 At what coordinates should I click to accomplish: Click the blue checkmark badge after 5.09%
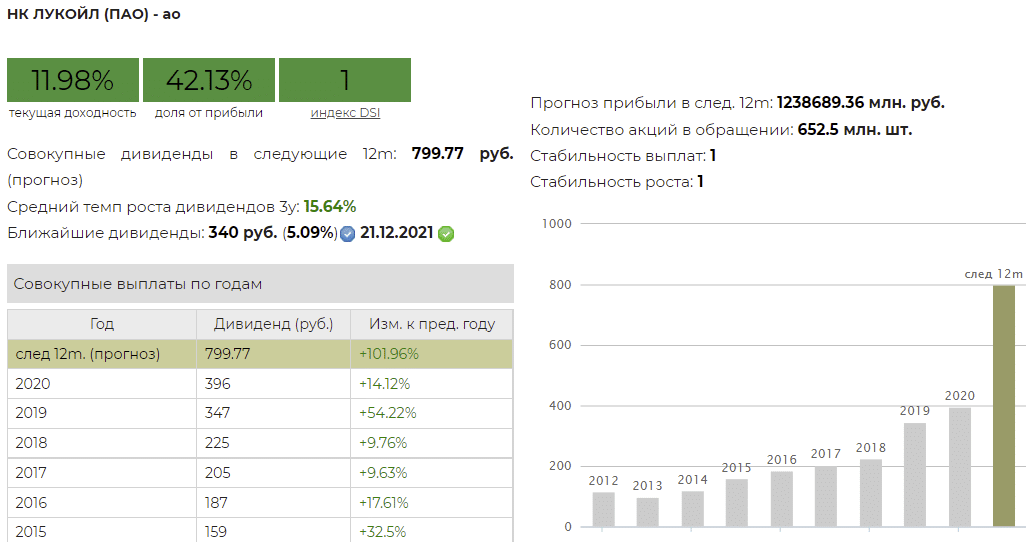pyautogui.click(x=347, y=234)
